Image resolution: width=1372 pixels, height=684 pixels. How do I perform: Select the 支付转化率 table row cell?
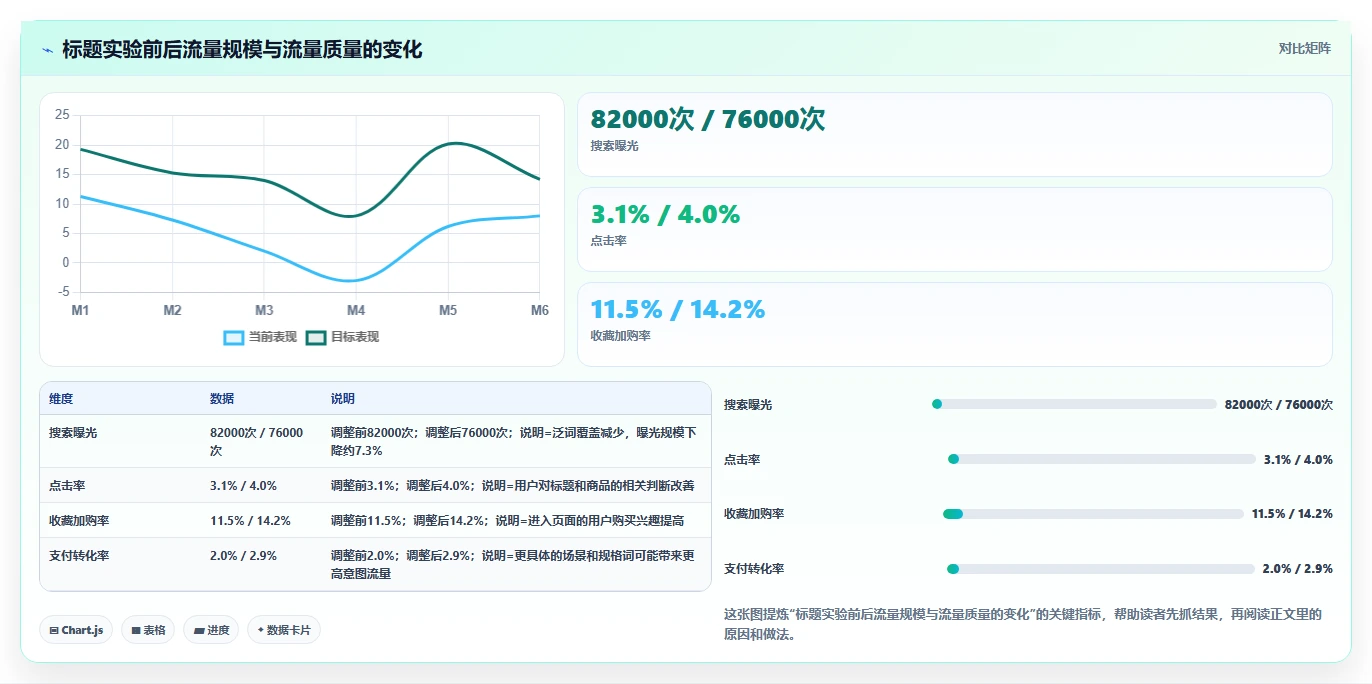pyautogui.click(x=120, y=564)
